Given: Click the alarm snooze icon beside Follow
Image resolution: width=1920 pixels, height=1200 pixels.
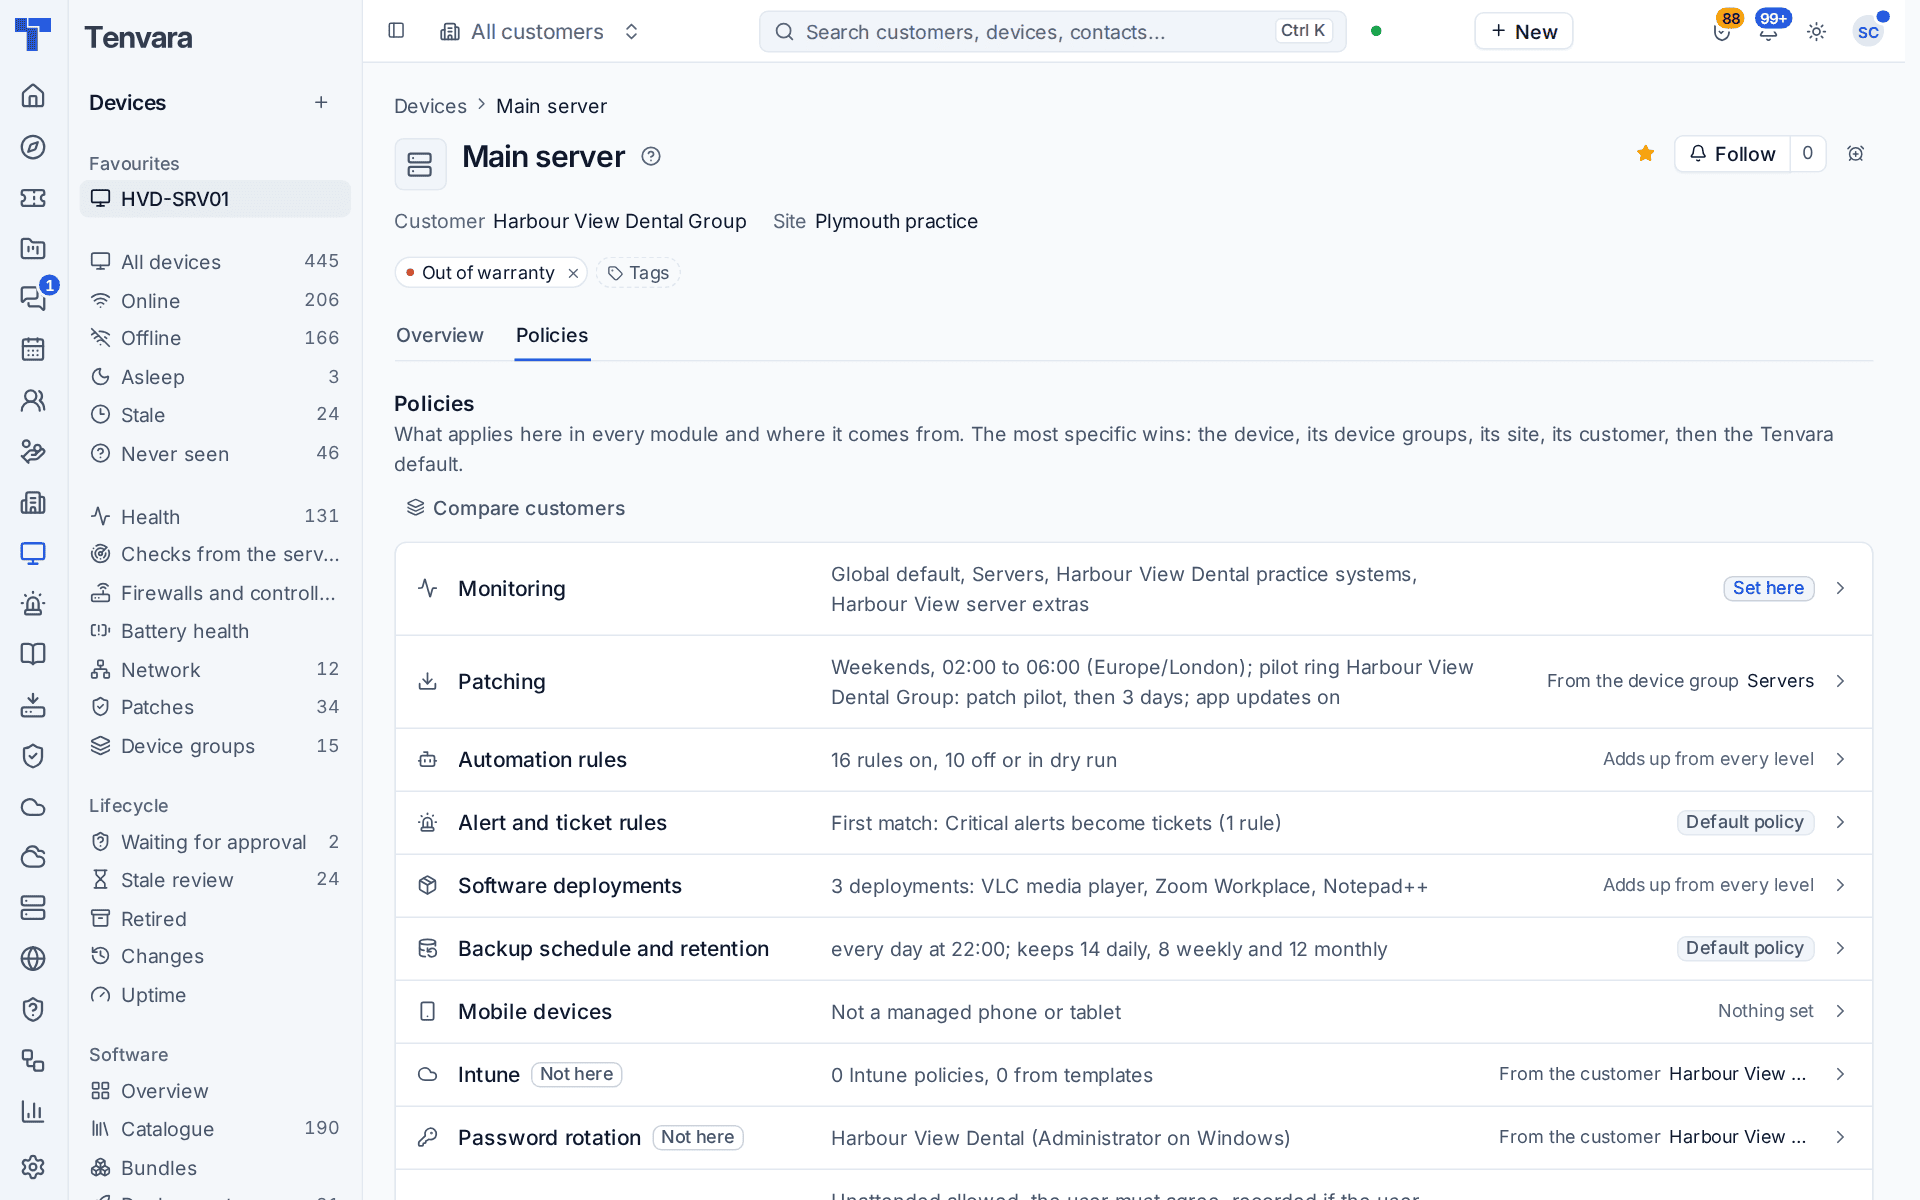Looking at the screenshot, I should click(1856, 154).
